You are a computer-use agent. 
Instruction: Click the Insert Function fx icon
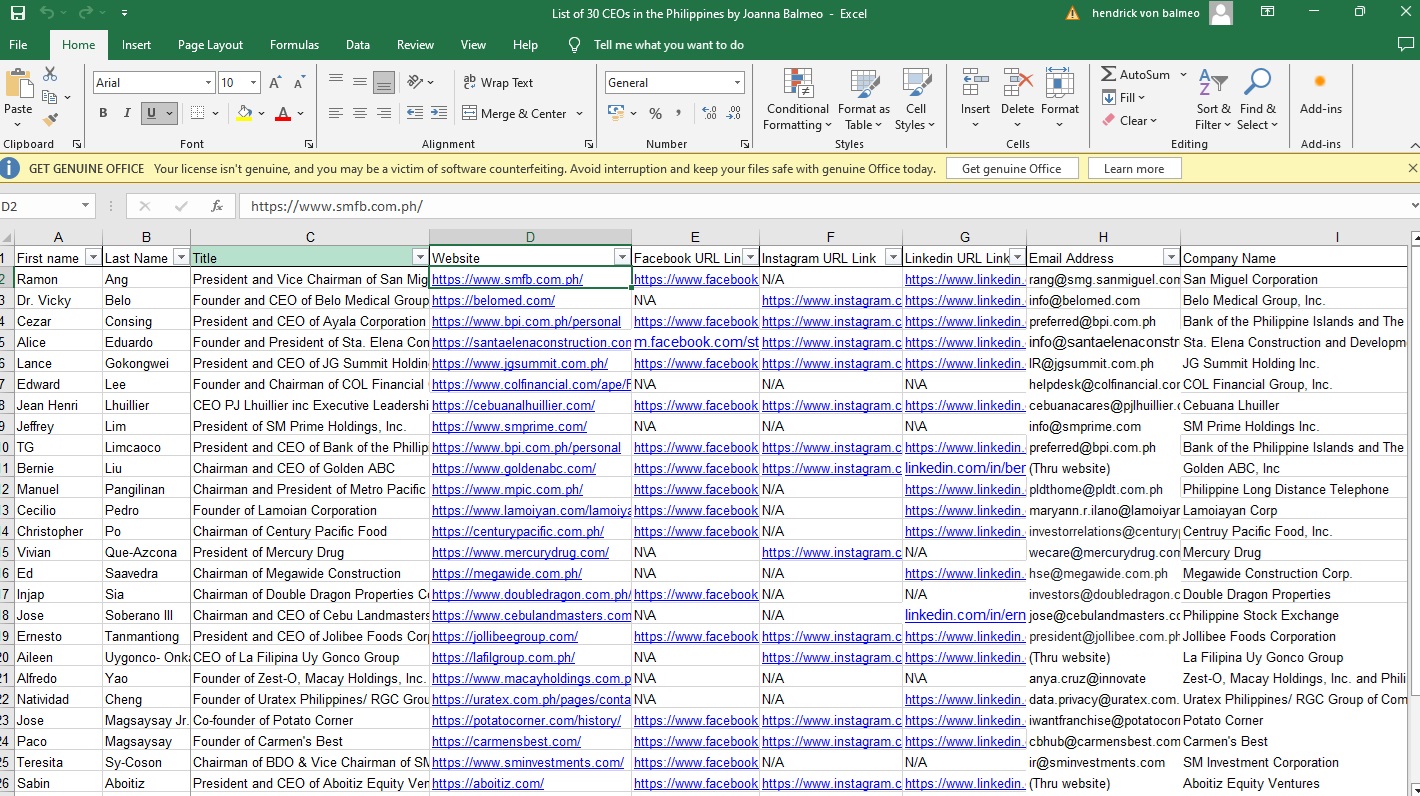click(217, 206)
